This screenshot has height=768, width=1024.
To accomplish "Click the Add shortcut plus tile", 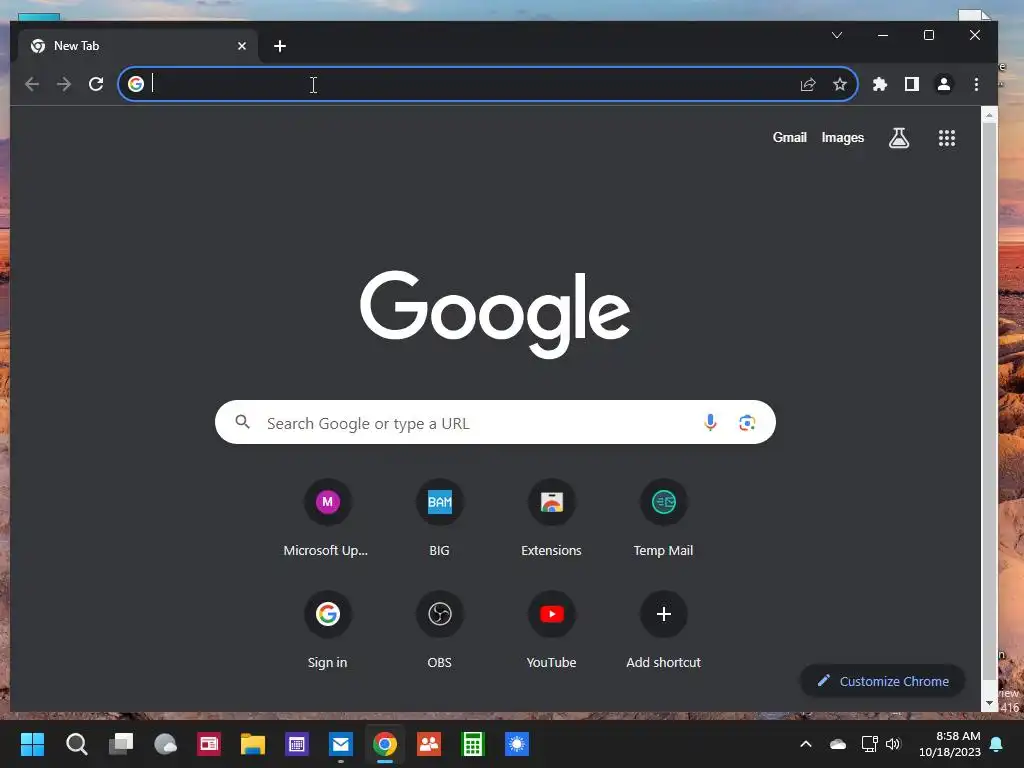I will tap(664, 631).
